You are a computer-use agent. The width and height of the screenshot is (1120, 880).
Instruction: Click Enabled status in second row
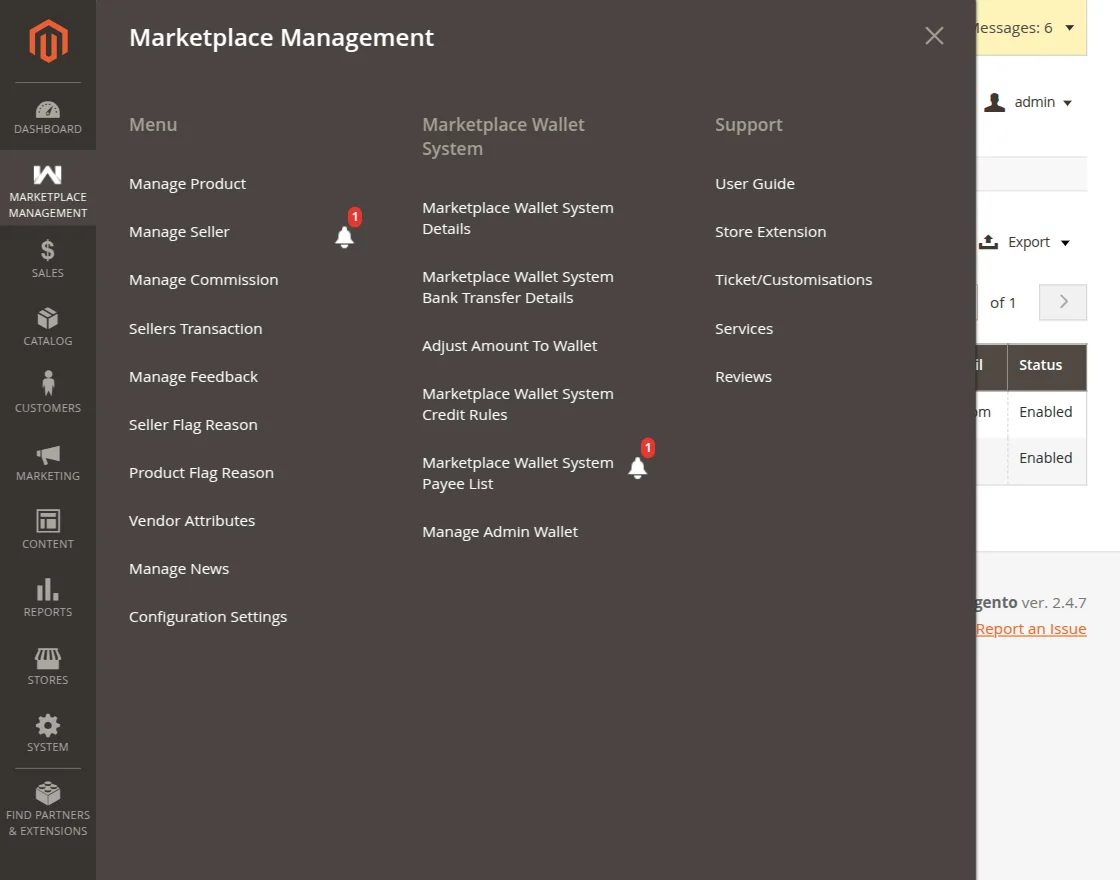(1046, 458)
